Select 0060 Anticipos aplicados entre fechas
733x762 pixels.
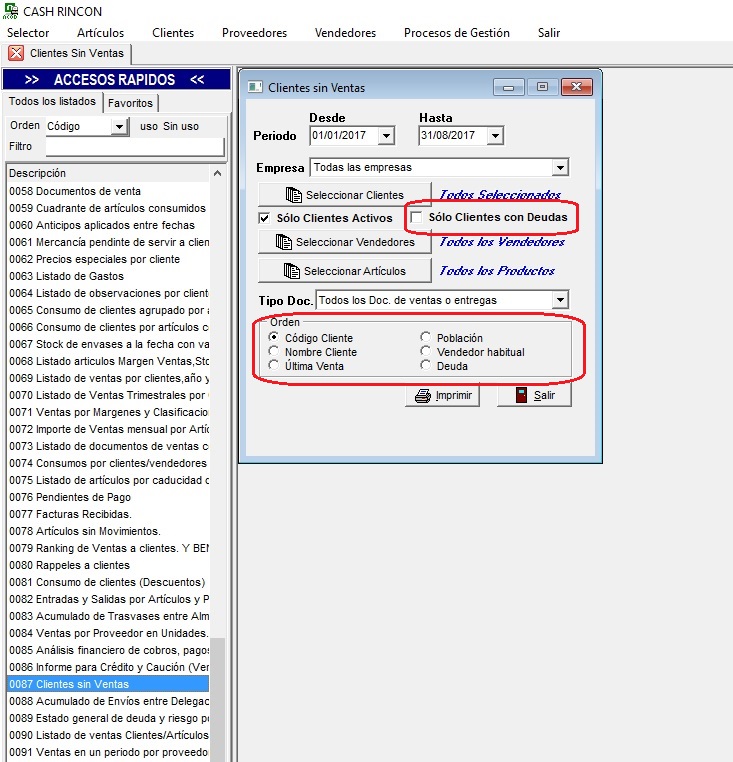[108, 225]
